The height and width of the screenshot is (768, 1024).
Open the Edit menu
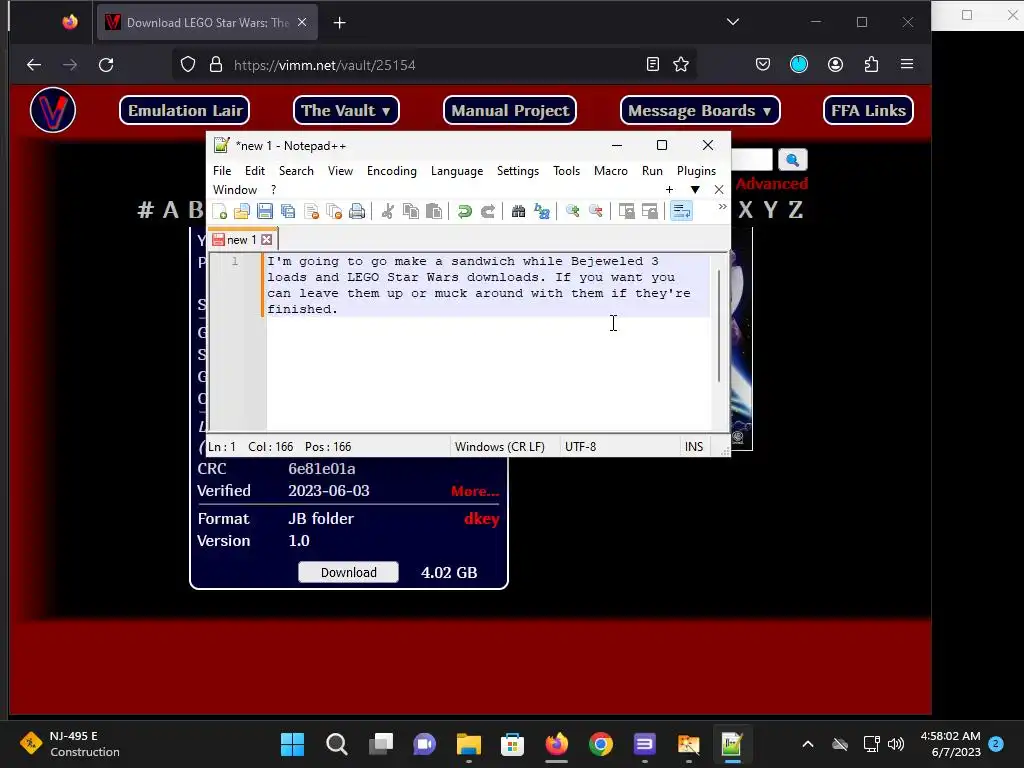pyautogui.click(x=255, y=171)
